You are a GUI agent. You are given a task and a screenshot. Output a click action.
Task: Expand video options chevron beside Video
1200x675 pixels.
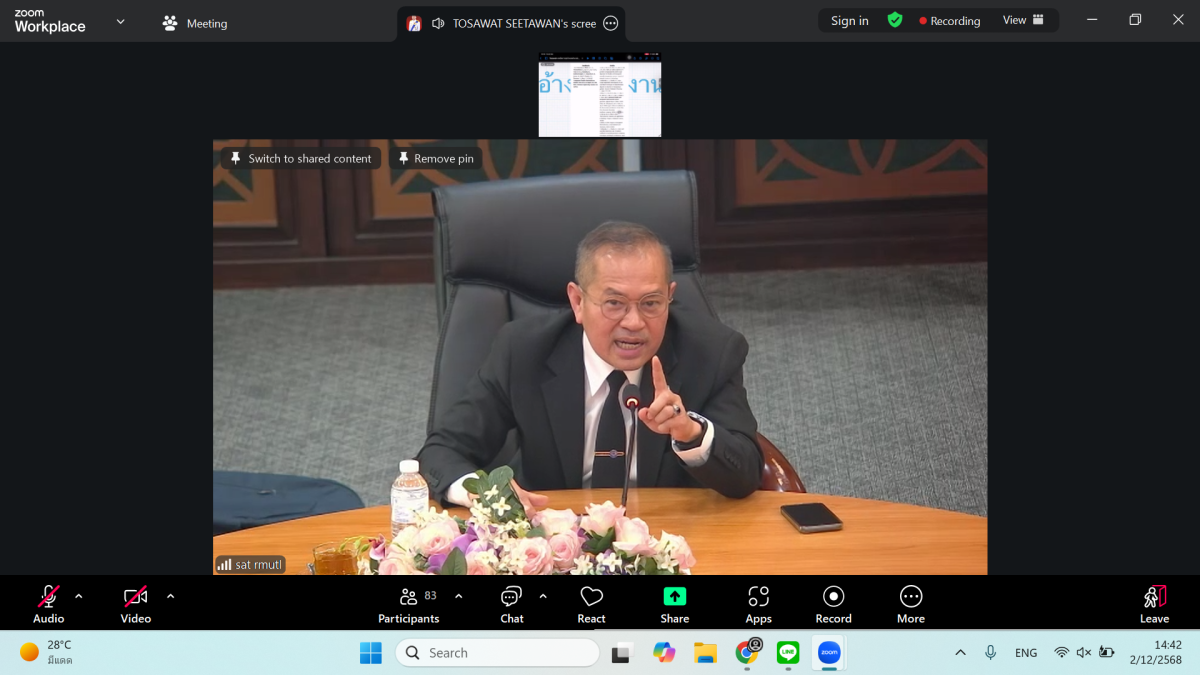[x=170, y=596]
